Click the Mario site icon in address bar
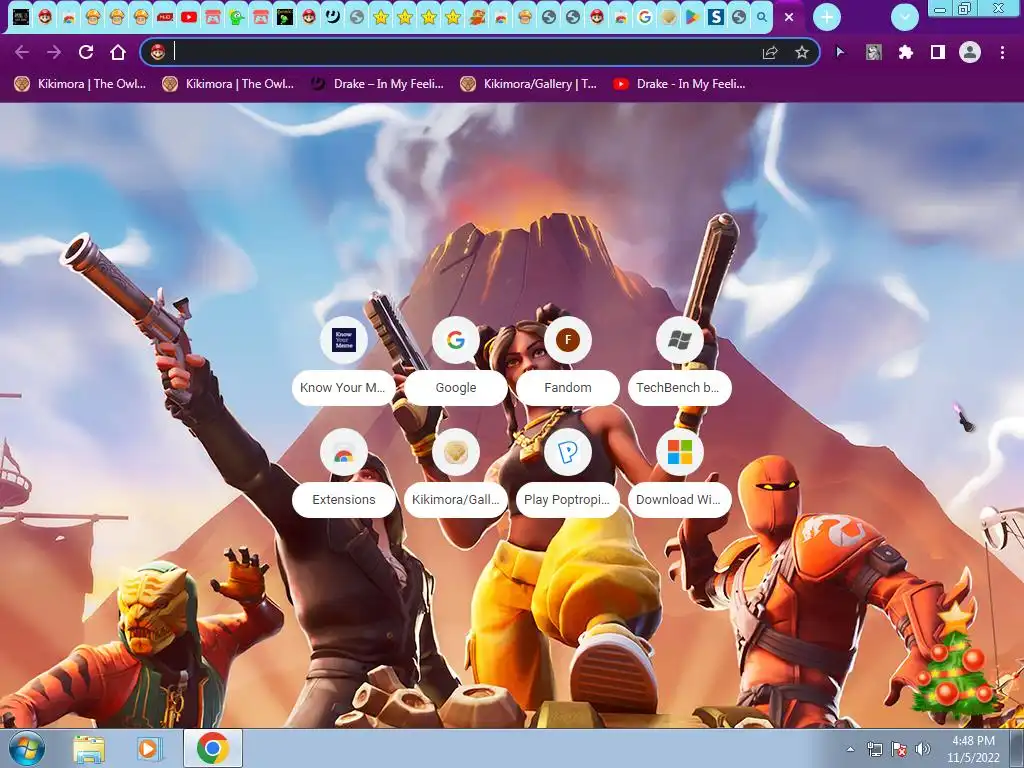1024x768 pixels. (x=157, y=52)
